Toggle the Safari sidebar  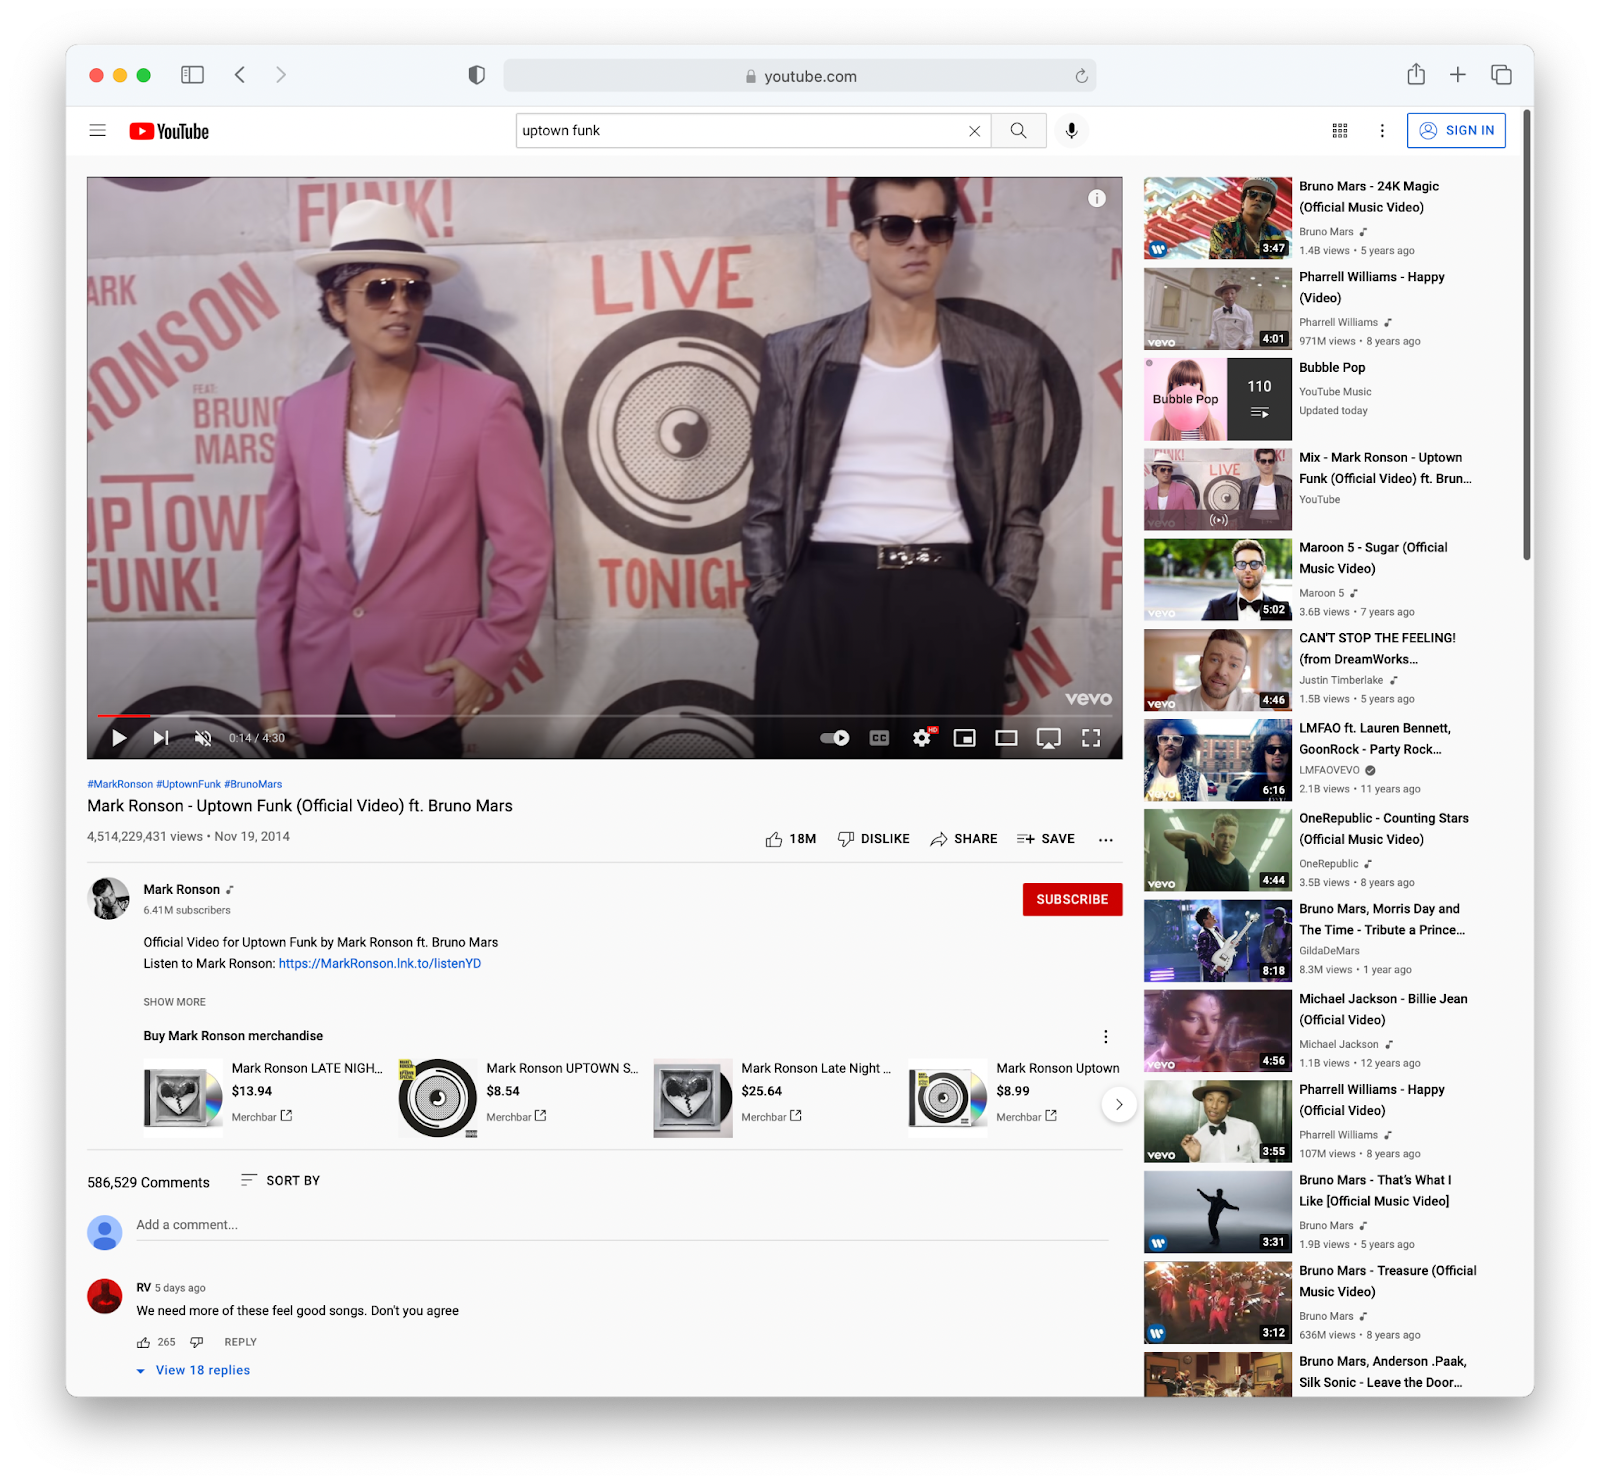192,75
